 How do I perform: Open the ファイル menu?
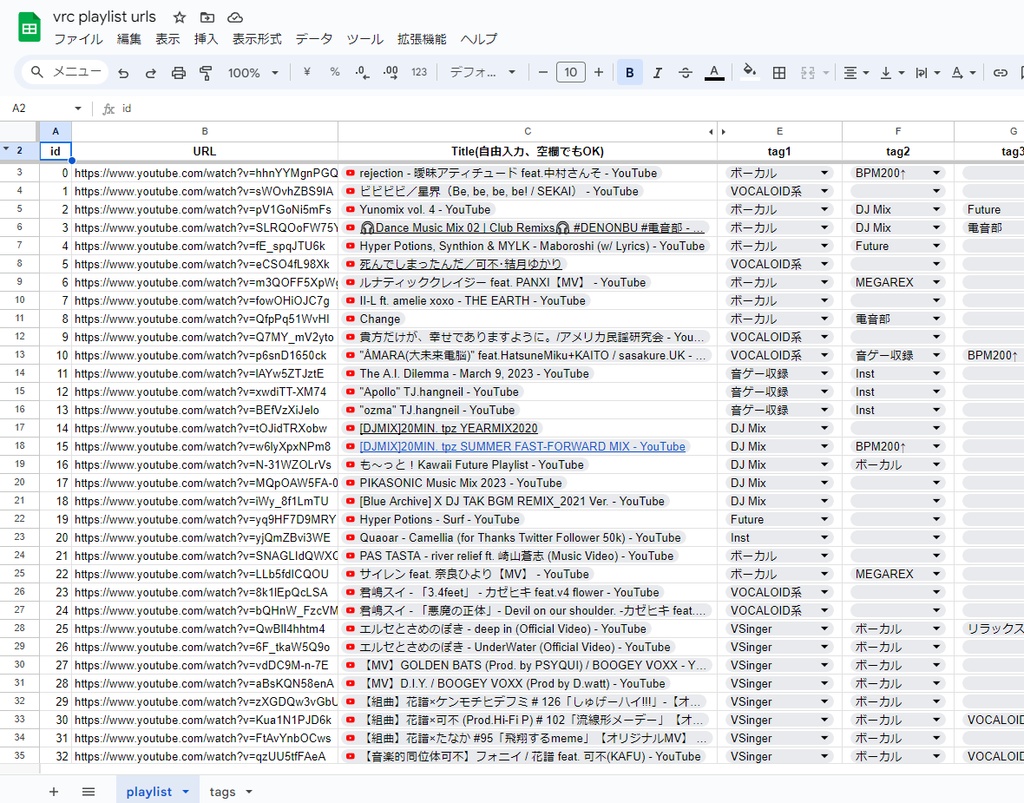click(78, 39)
